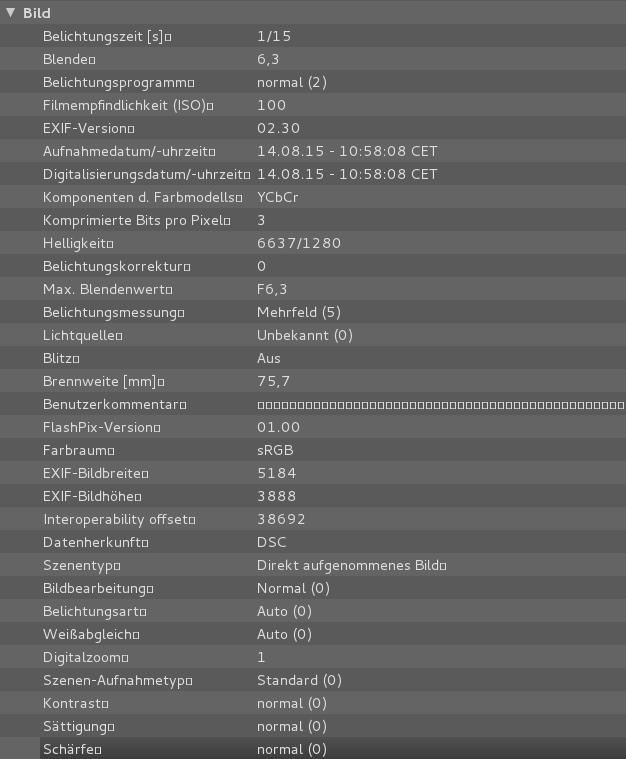Click the Bild section header label
Screen dimensions: 626x759
tap(37, 13)
